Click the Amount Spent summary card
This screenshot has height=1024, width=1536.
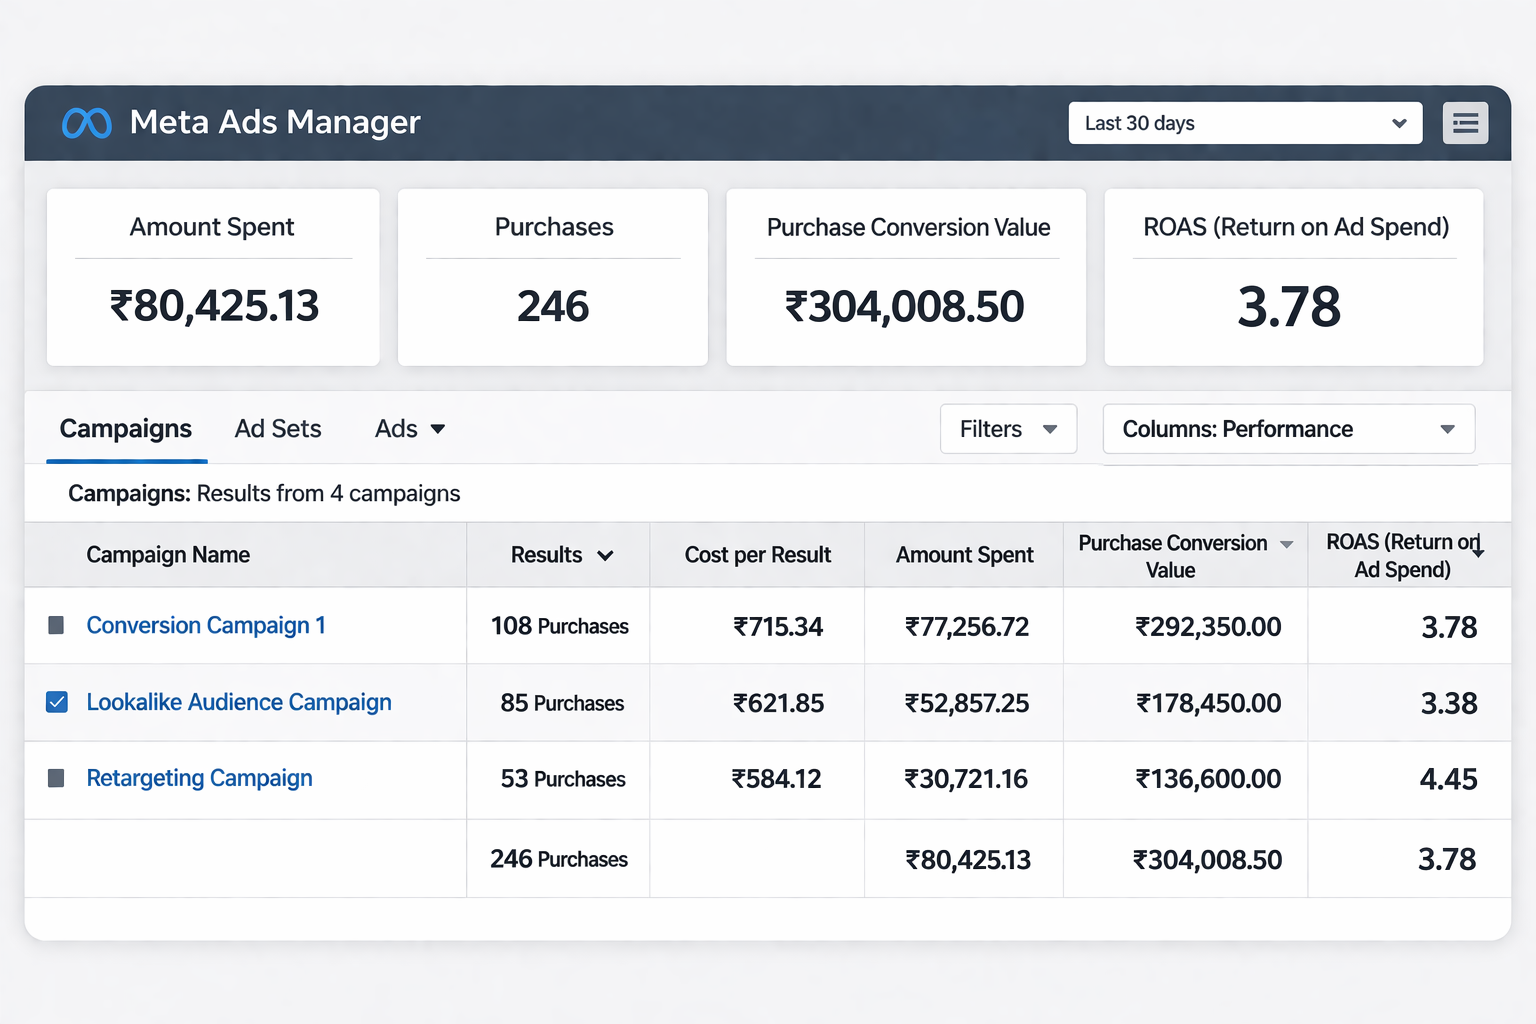click(x=213, y=277)
